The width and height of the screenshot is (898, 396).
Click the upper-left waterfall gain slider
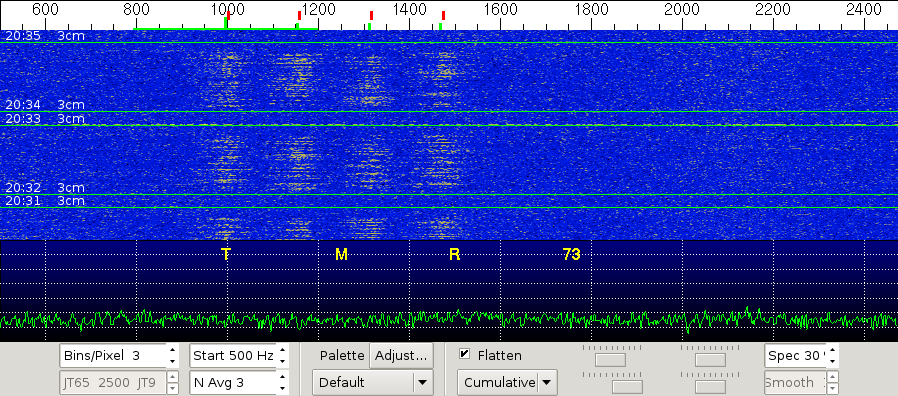[611, 360]
